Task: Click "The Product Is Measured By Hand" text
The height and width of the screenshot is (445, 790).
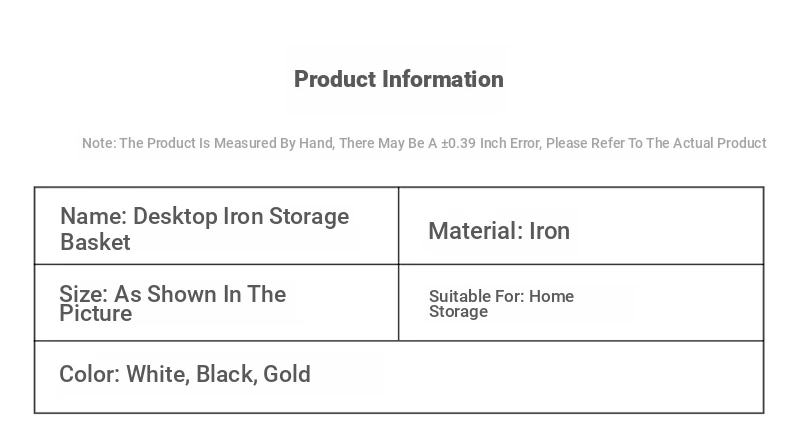Action: click(209, 143)
